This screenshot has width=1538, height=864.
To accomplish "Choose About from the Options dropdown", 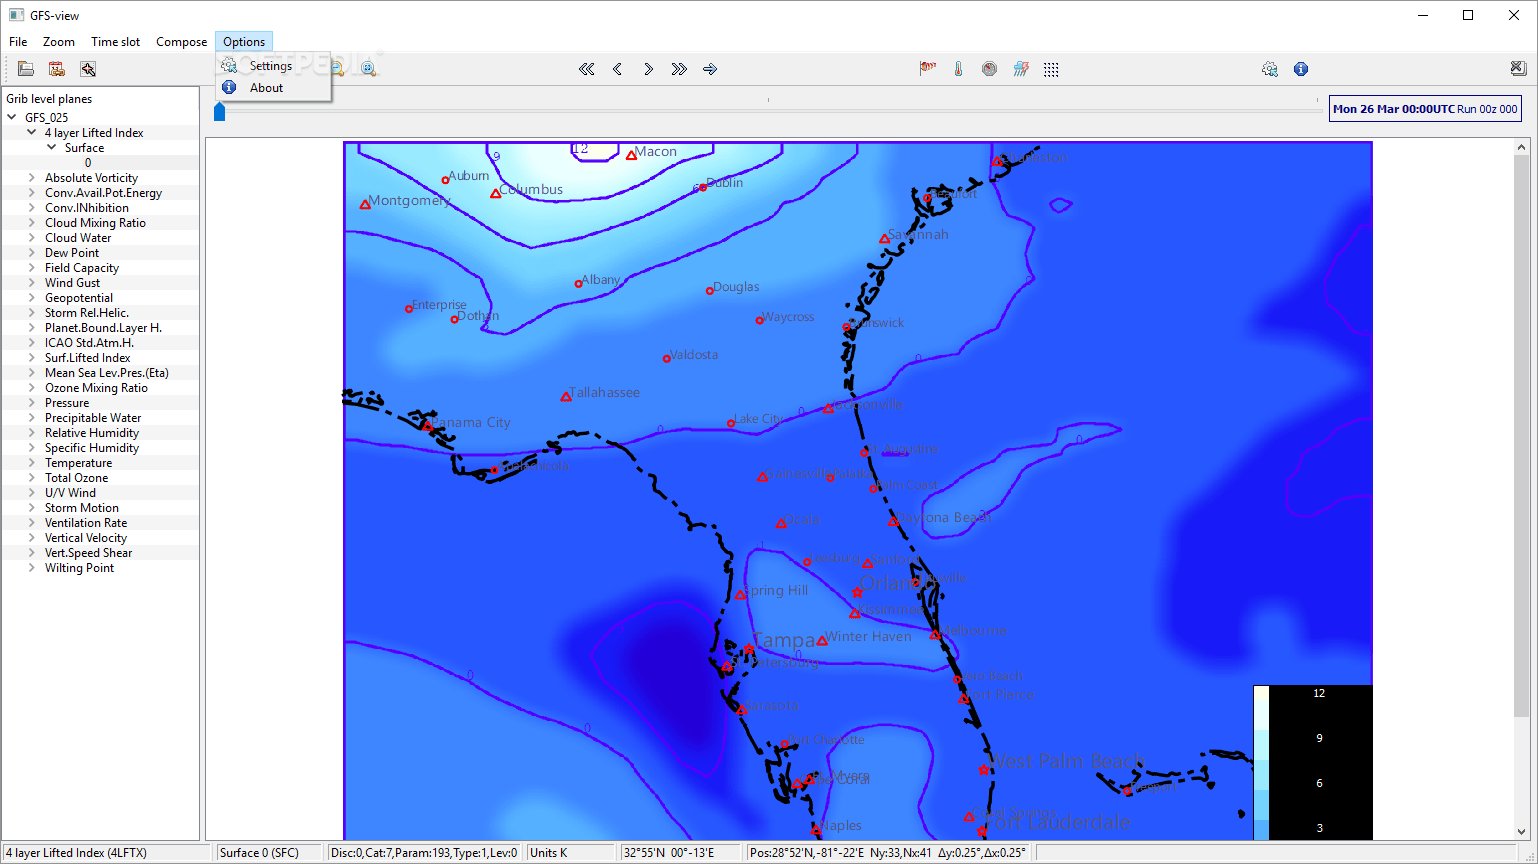I will coord(266,88).
